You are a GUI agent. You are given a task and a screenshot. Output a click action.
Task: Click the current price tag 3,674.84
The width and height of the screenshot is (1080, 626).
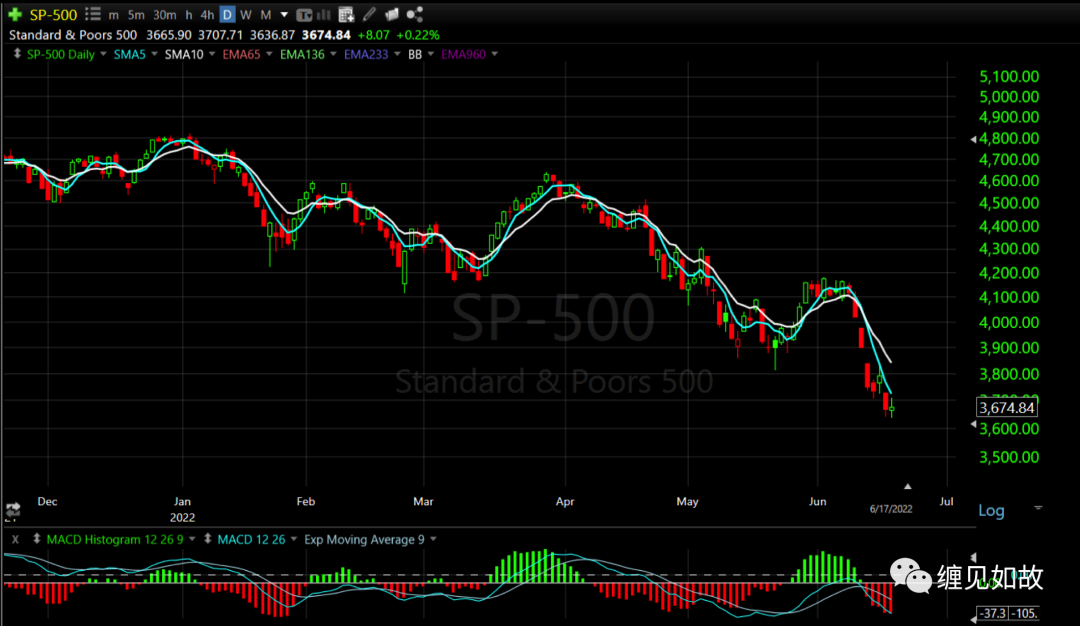coord(1007,408)
